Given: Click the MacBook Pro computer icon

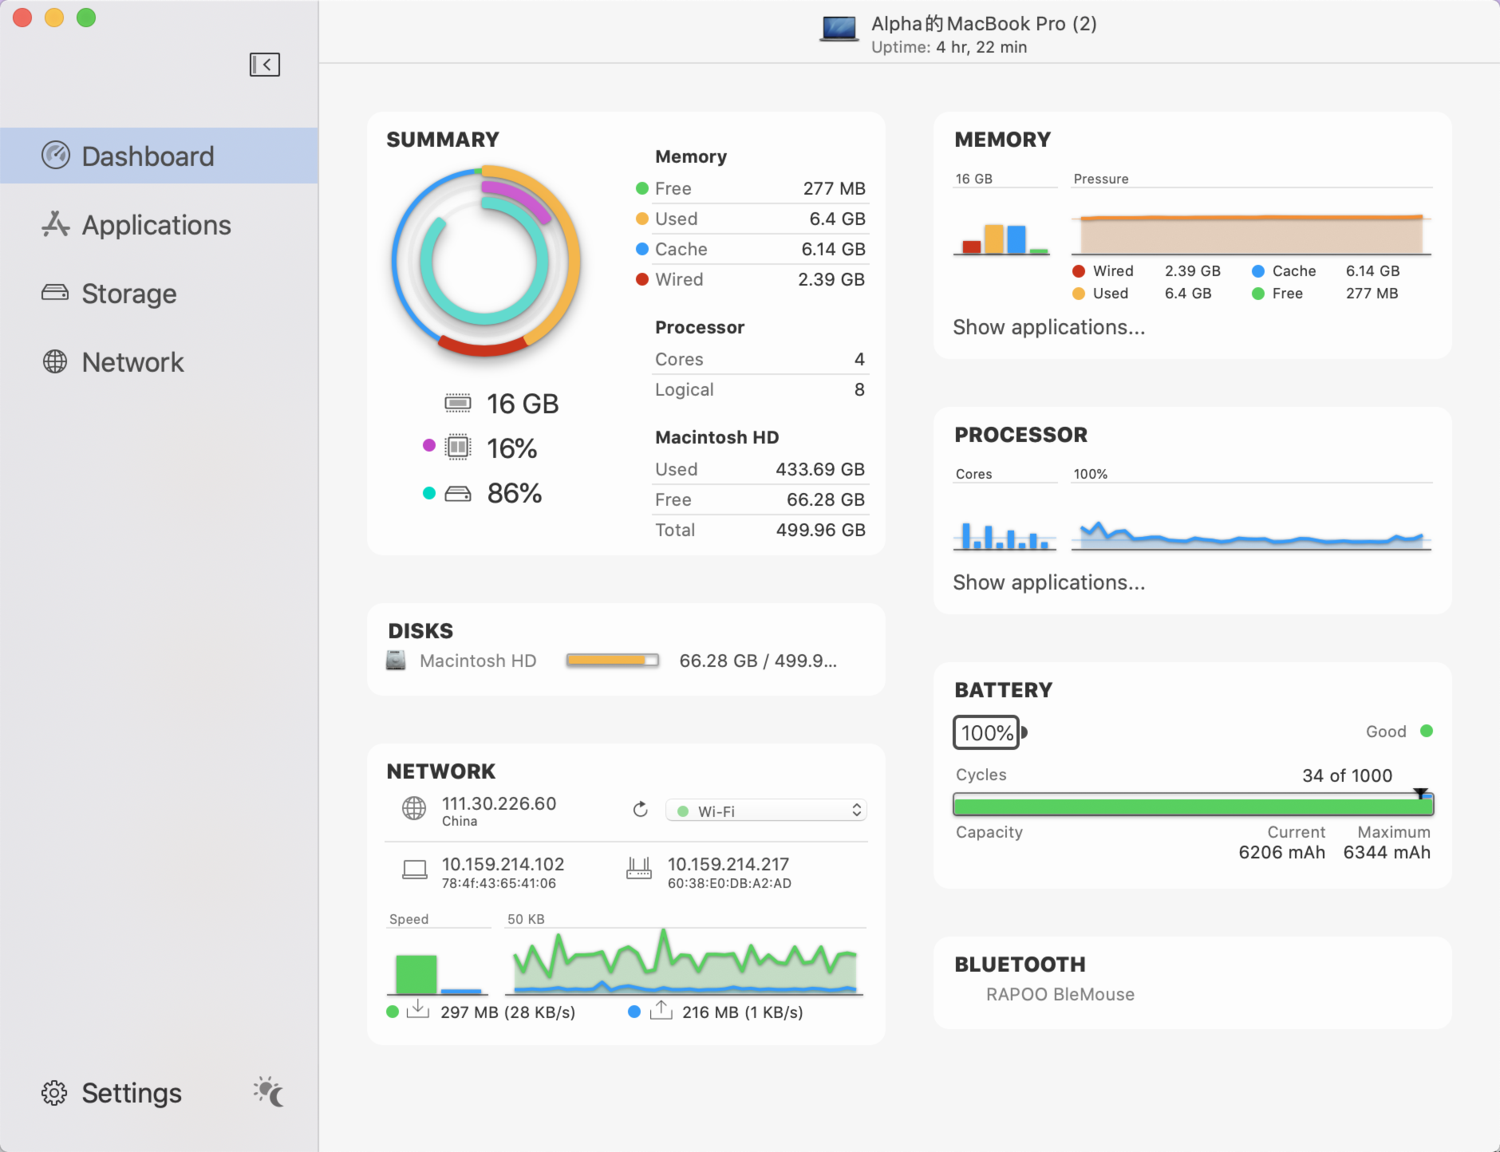Looking at the screenshot, I should point(839,28).
